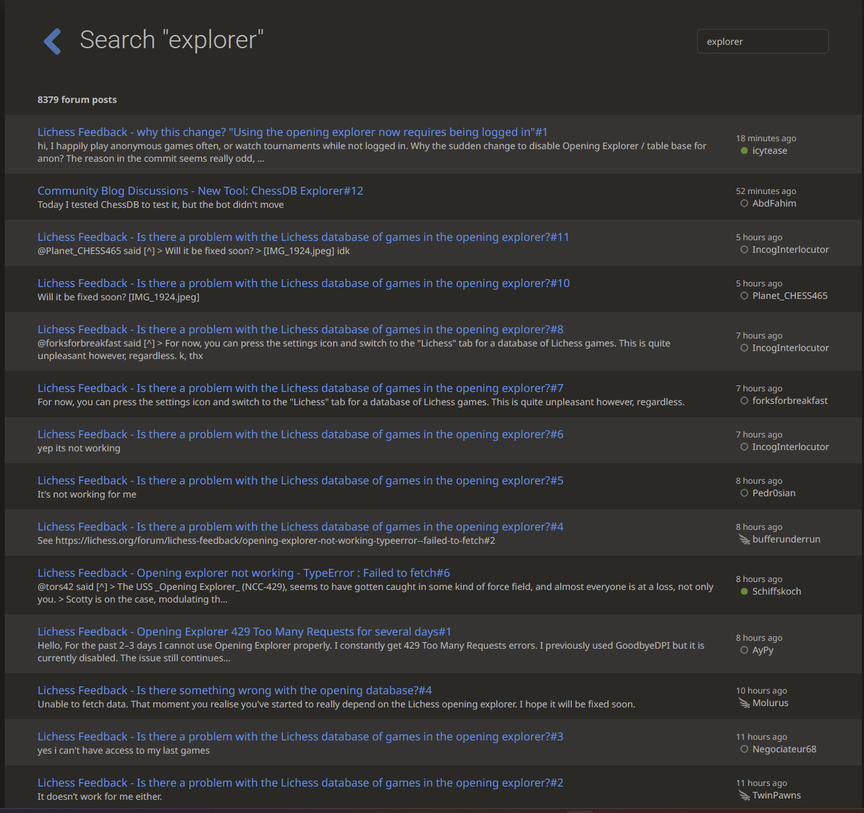The image size is (864, 813).
Task: Click the search field containing "explorer"
Action: [763, 41]
